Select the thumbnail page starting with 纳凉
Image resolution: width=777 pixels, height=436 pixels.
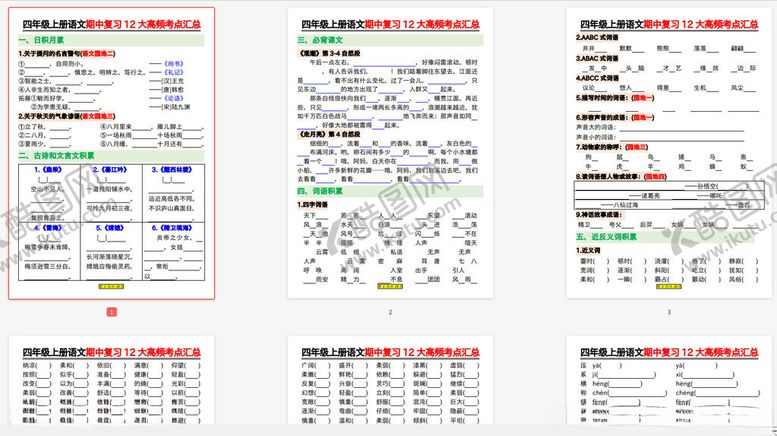tap(111, 380)
